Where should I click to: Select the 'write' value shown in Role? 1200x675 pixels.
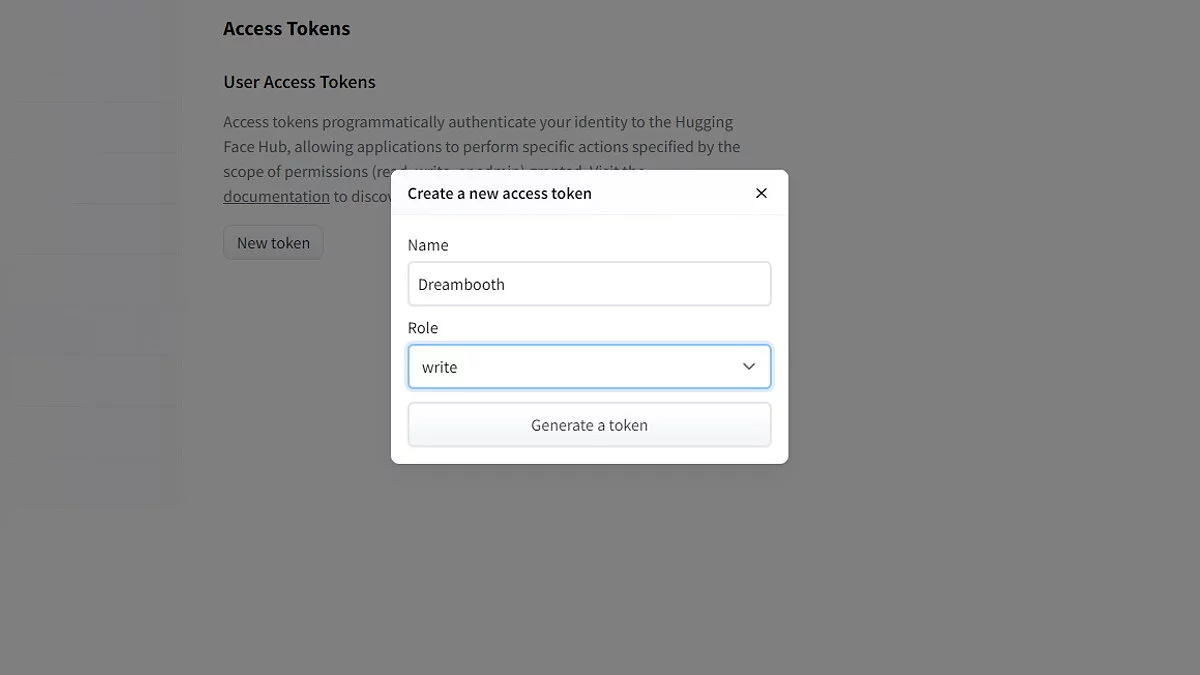(x=440, y=368)
